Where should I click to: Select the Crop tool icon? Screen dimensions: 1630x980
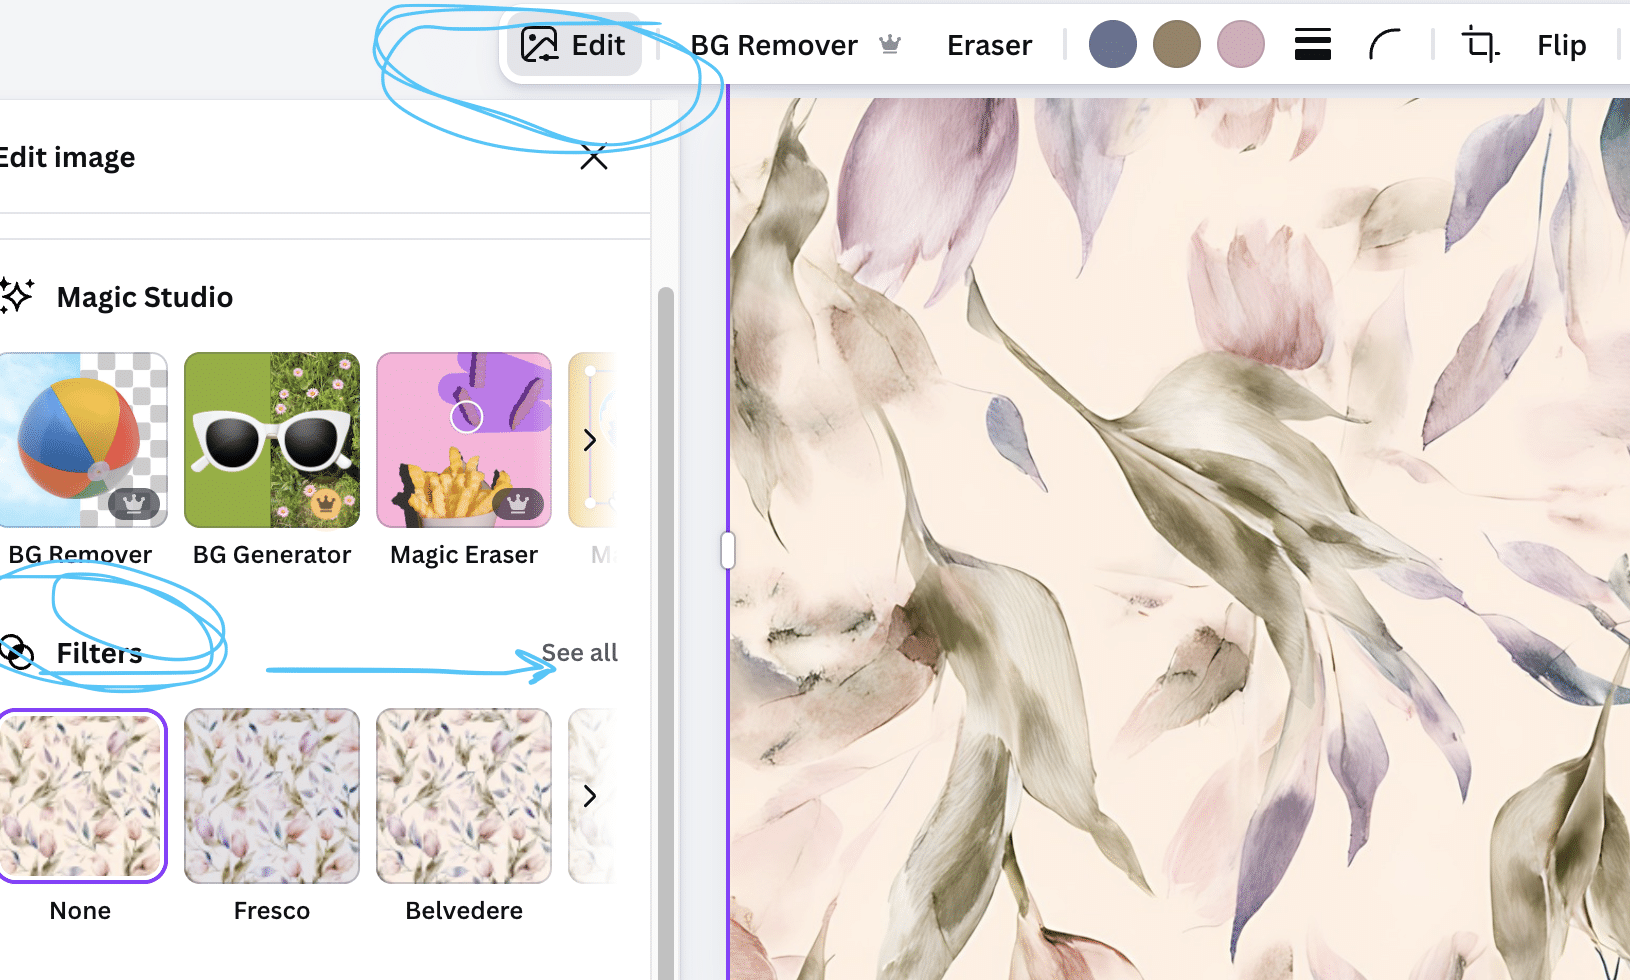1479,45
